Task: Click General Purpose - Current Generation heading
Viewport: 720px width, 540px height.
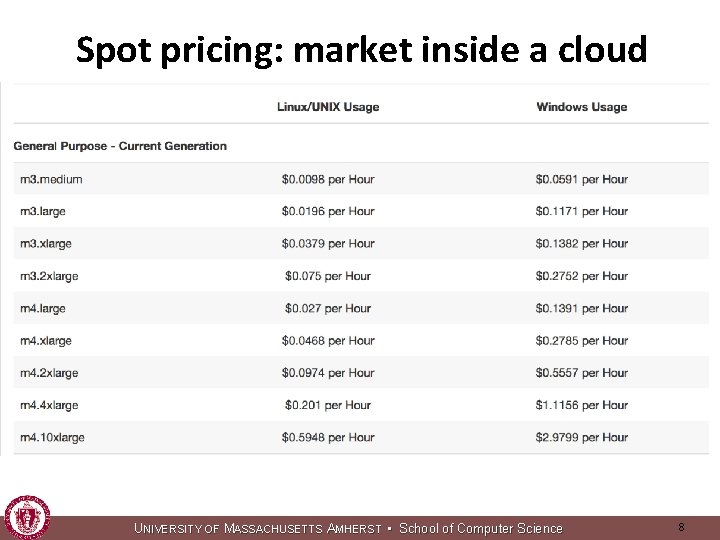Action: coord(120,146)
